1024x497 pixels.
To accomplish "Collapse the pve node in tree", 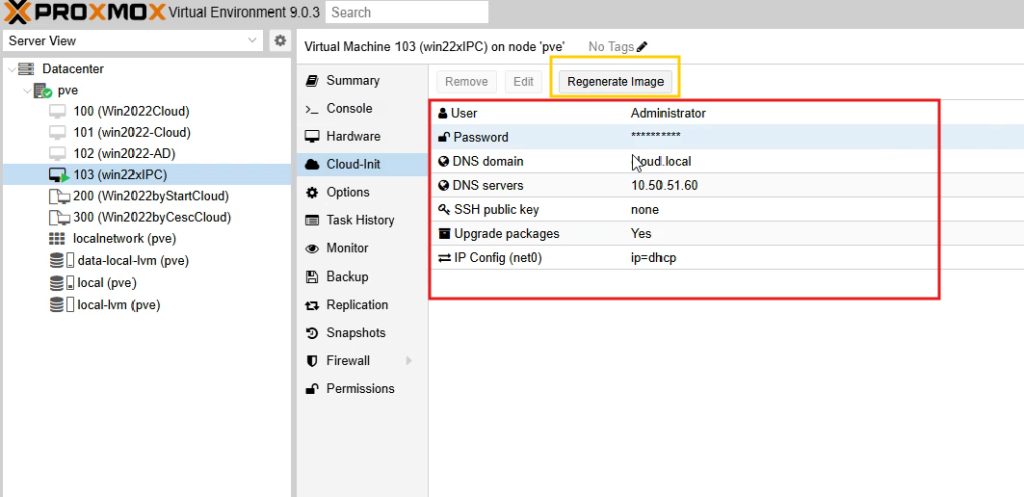I will click(x=25, y=90).
